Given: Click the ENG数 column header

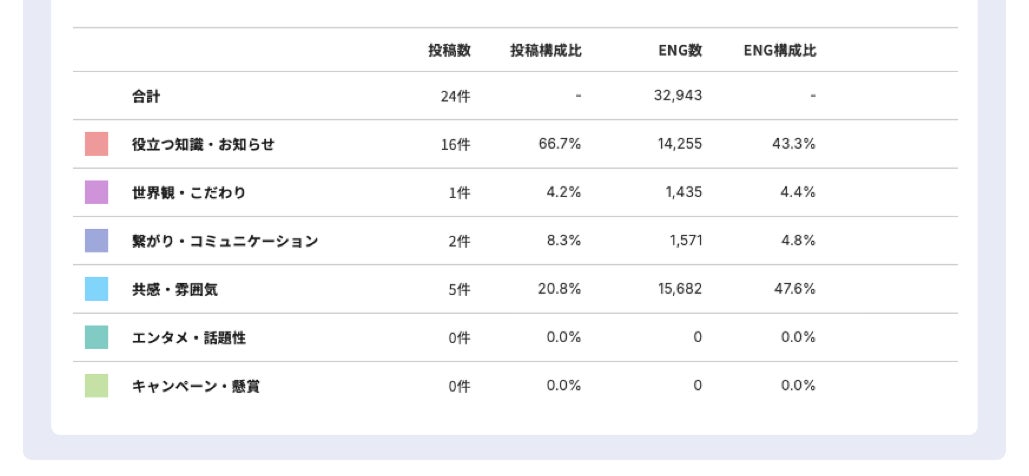Looking at the screenshot, I should pos(680,50).
